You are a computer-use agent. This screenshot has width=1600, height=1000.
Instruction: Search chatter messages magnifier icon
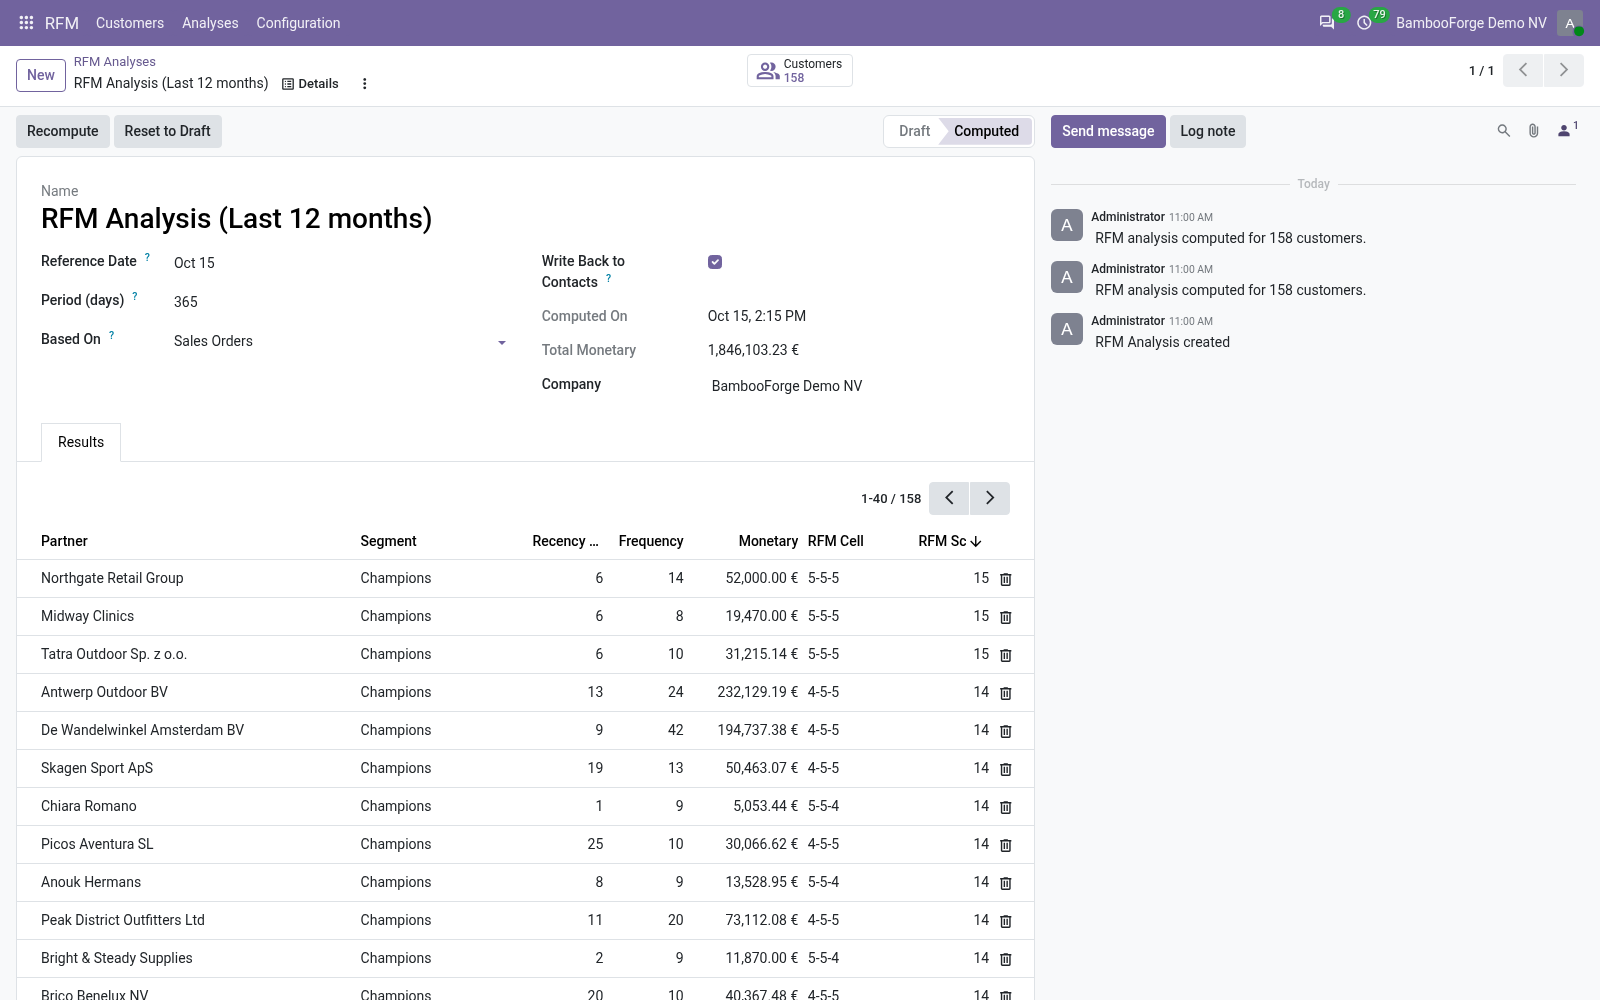point(1503,131)
